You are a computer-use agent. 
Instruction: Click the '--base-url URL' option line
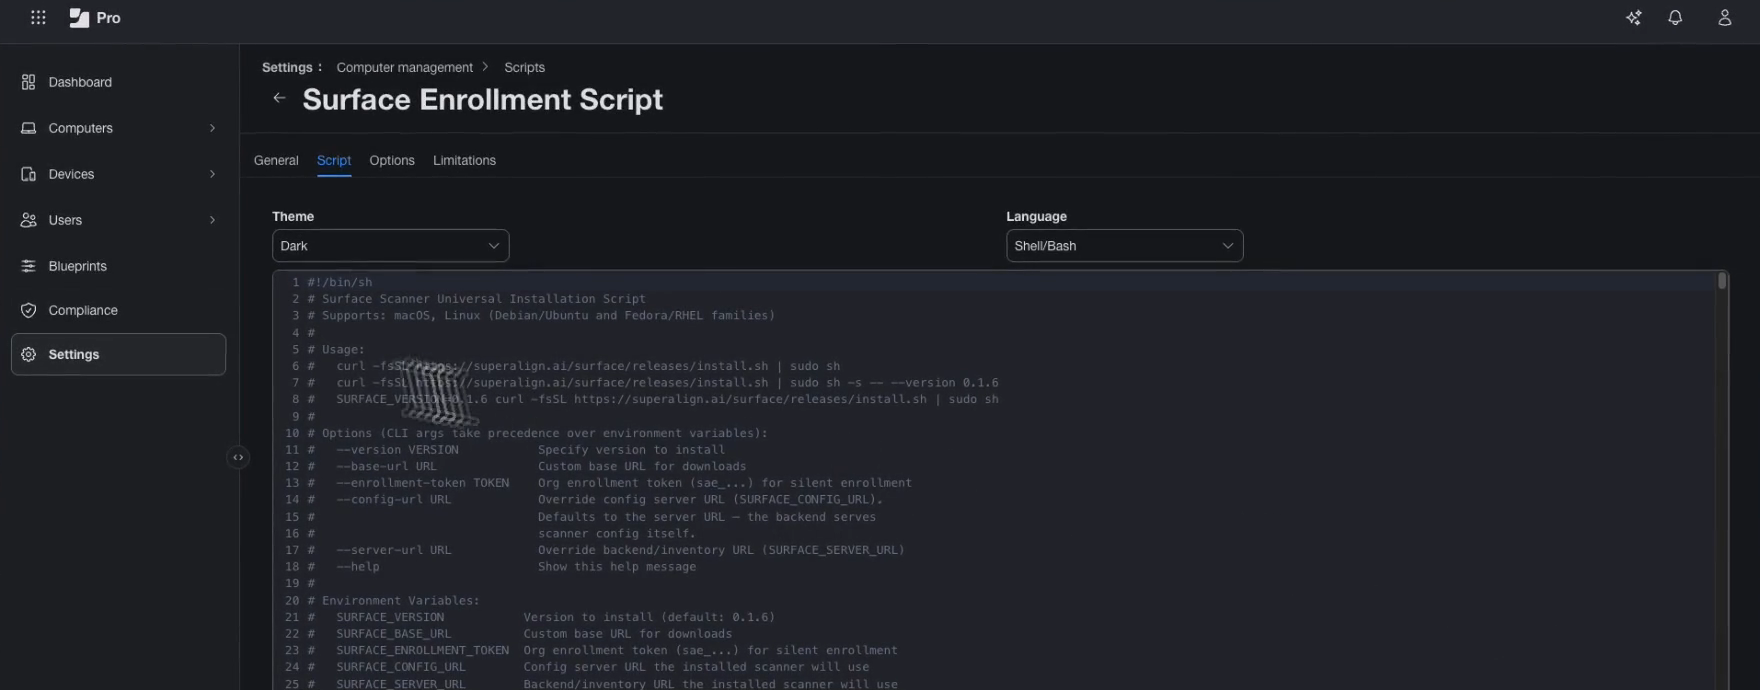click(x=527, y=466)
